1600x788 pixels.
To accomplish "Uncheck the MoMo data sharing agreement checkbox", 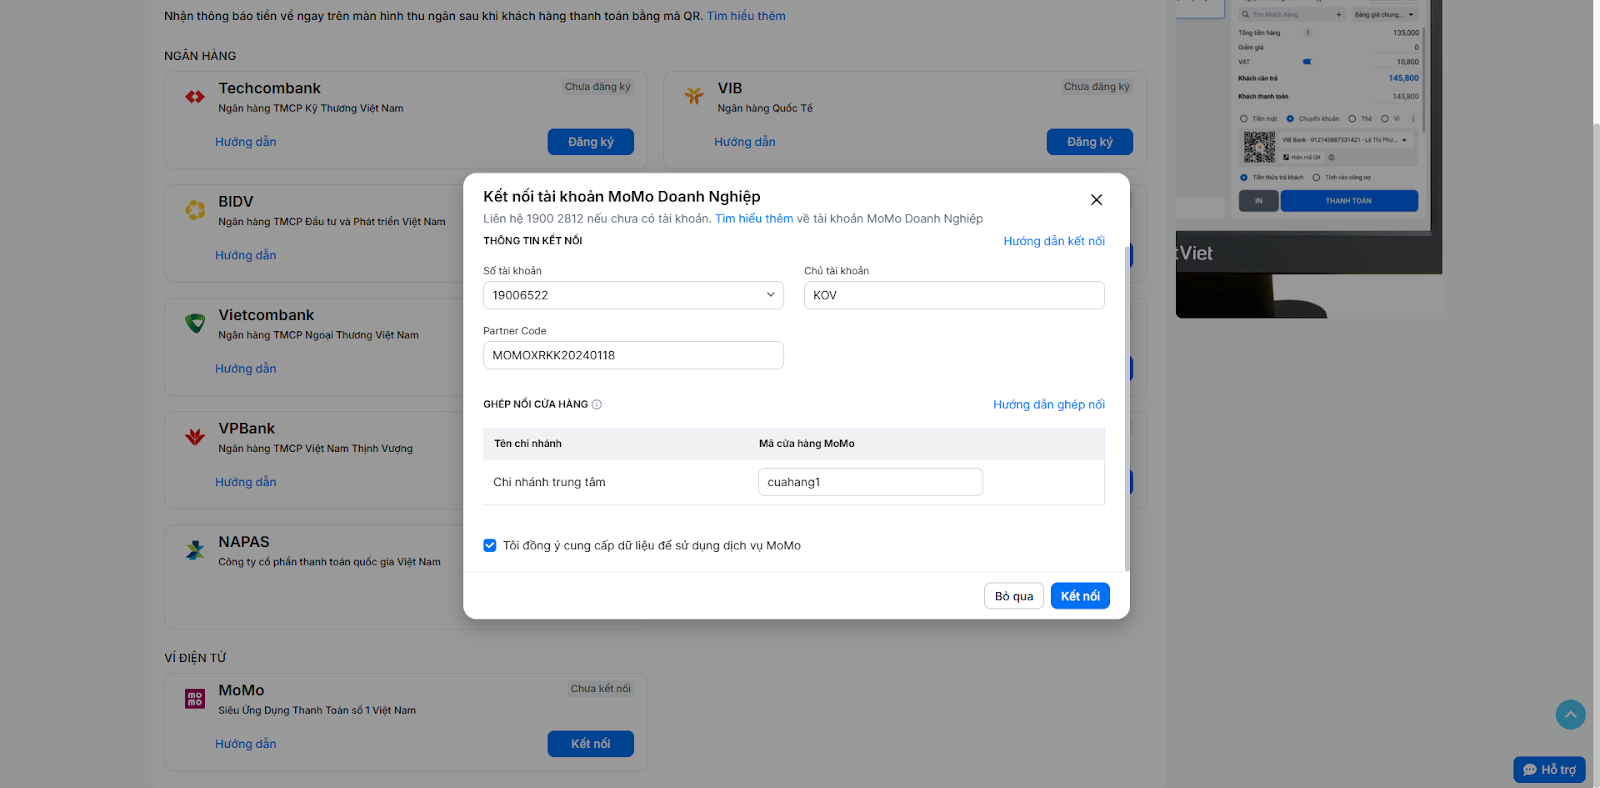I will tap(490, 546).
